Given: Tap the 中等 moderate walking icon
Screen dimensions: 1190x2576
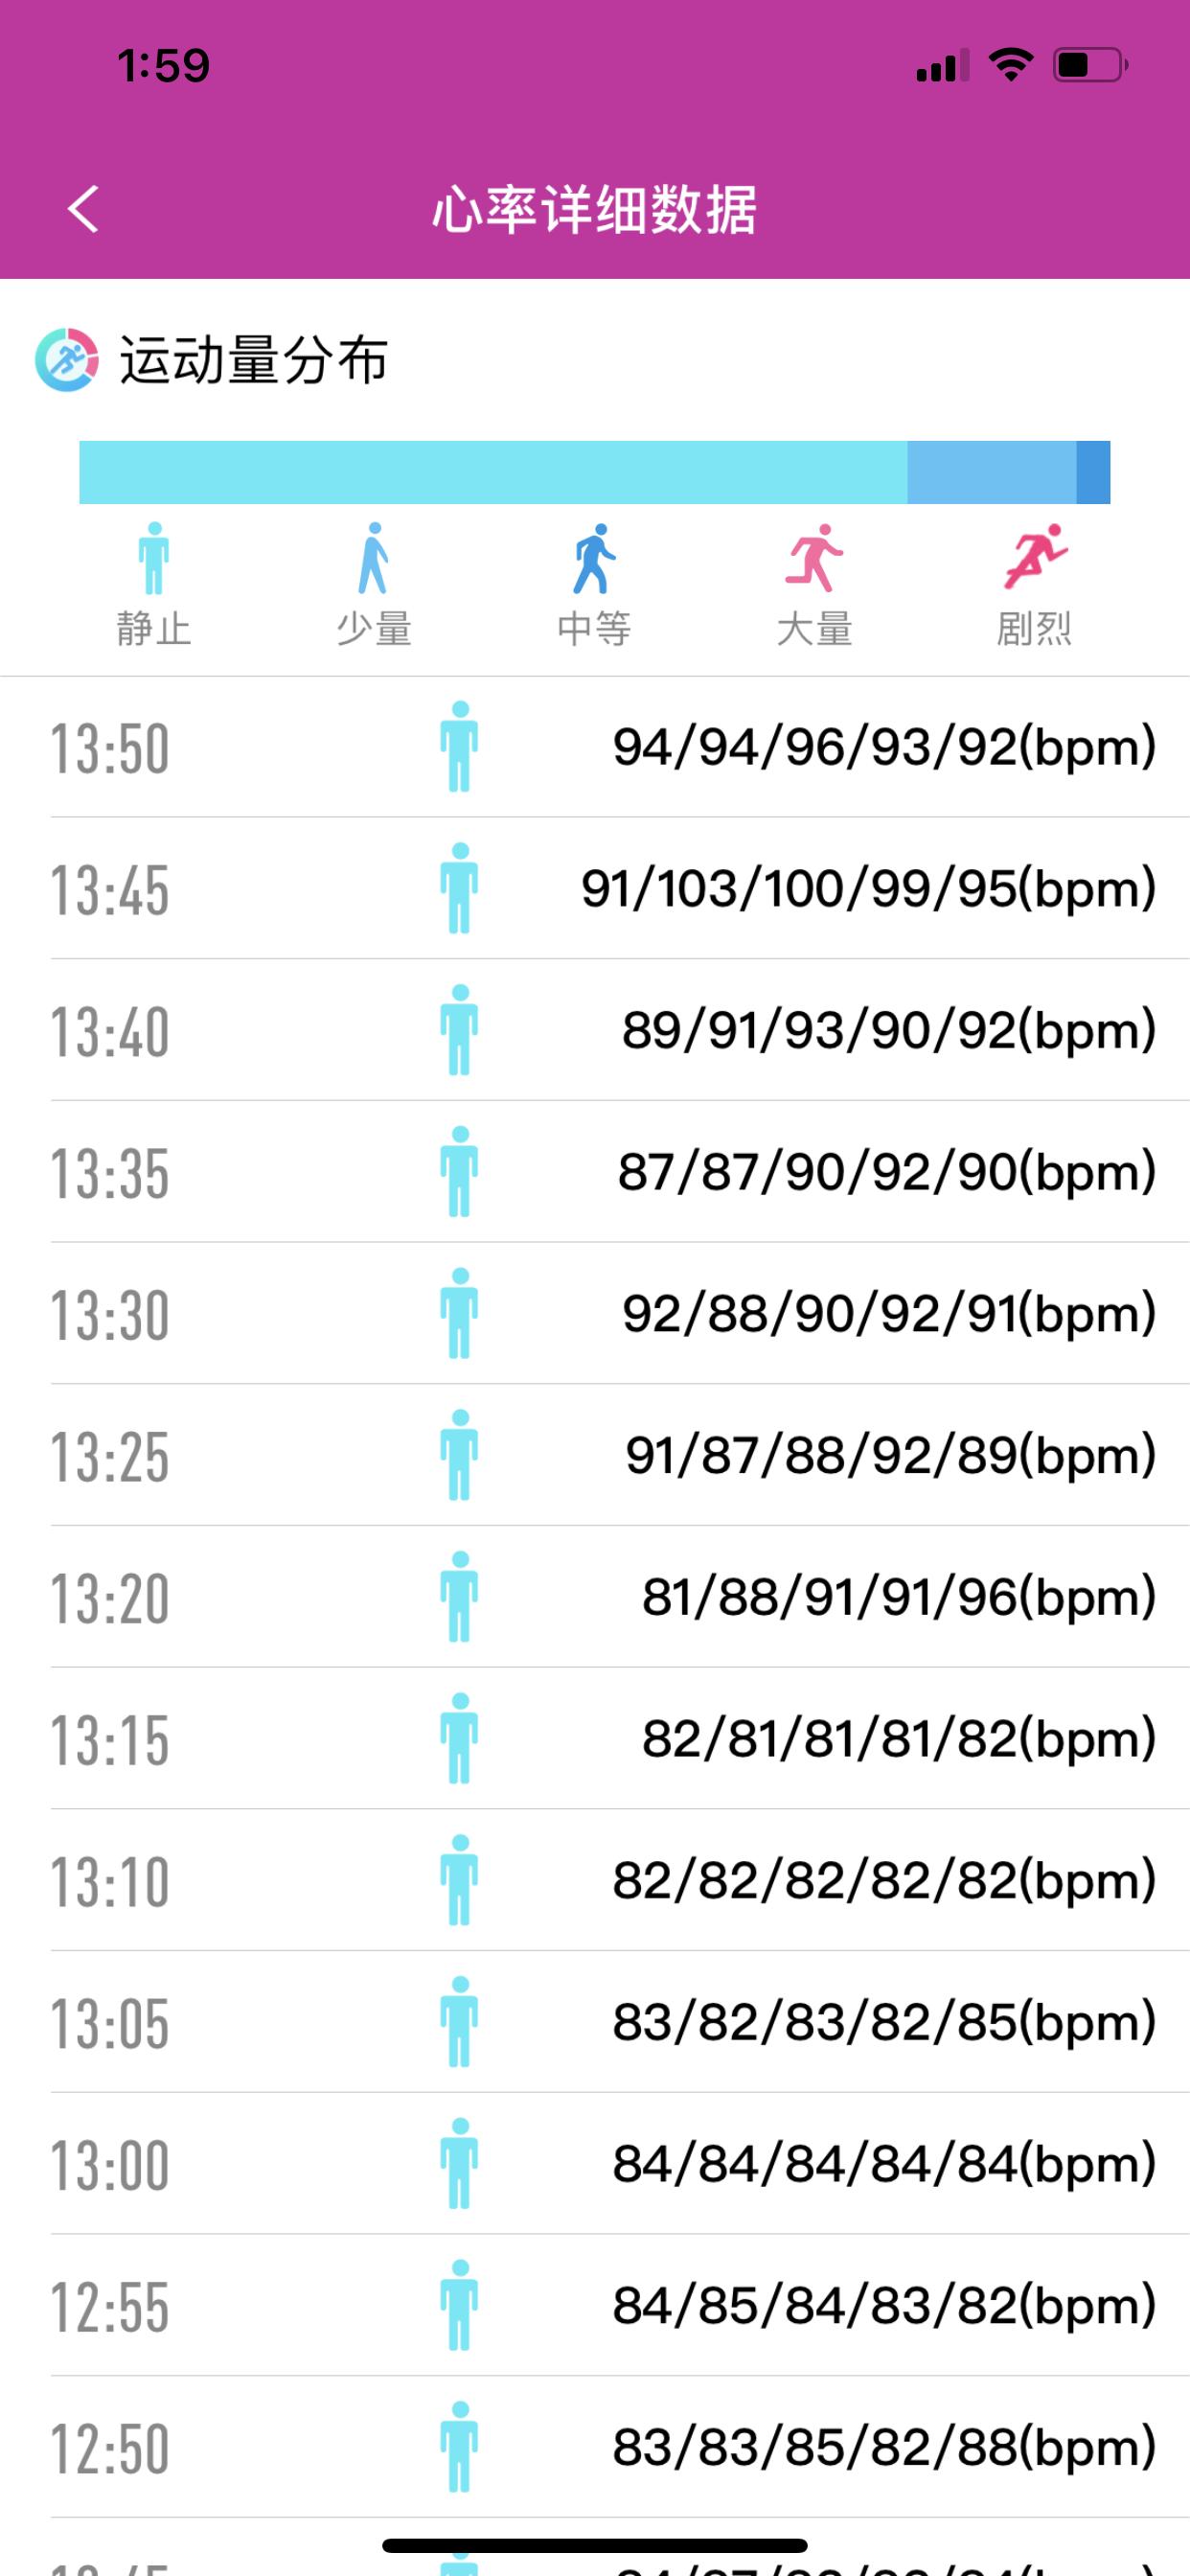Looking at the screenshot, I should (594, 558).
